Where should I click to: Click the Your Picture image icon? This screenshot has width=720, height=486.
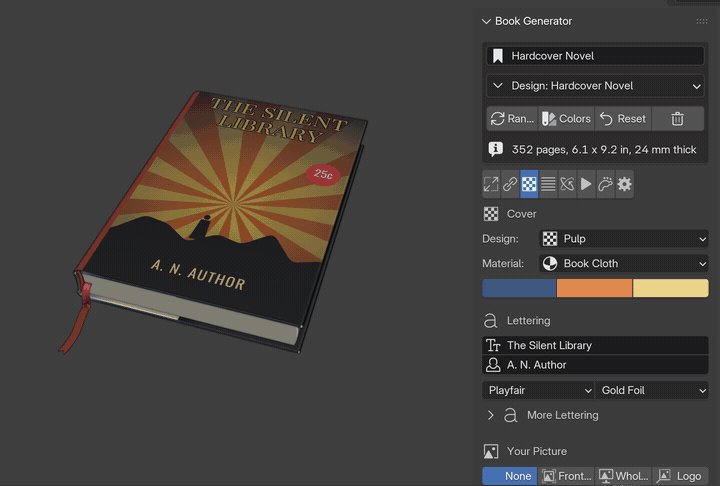pyautogui.click(x=491, y=452)
